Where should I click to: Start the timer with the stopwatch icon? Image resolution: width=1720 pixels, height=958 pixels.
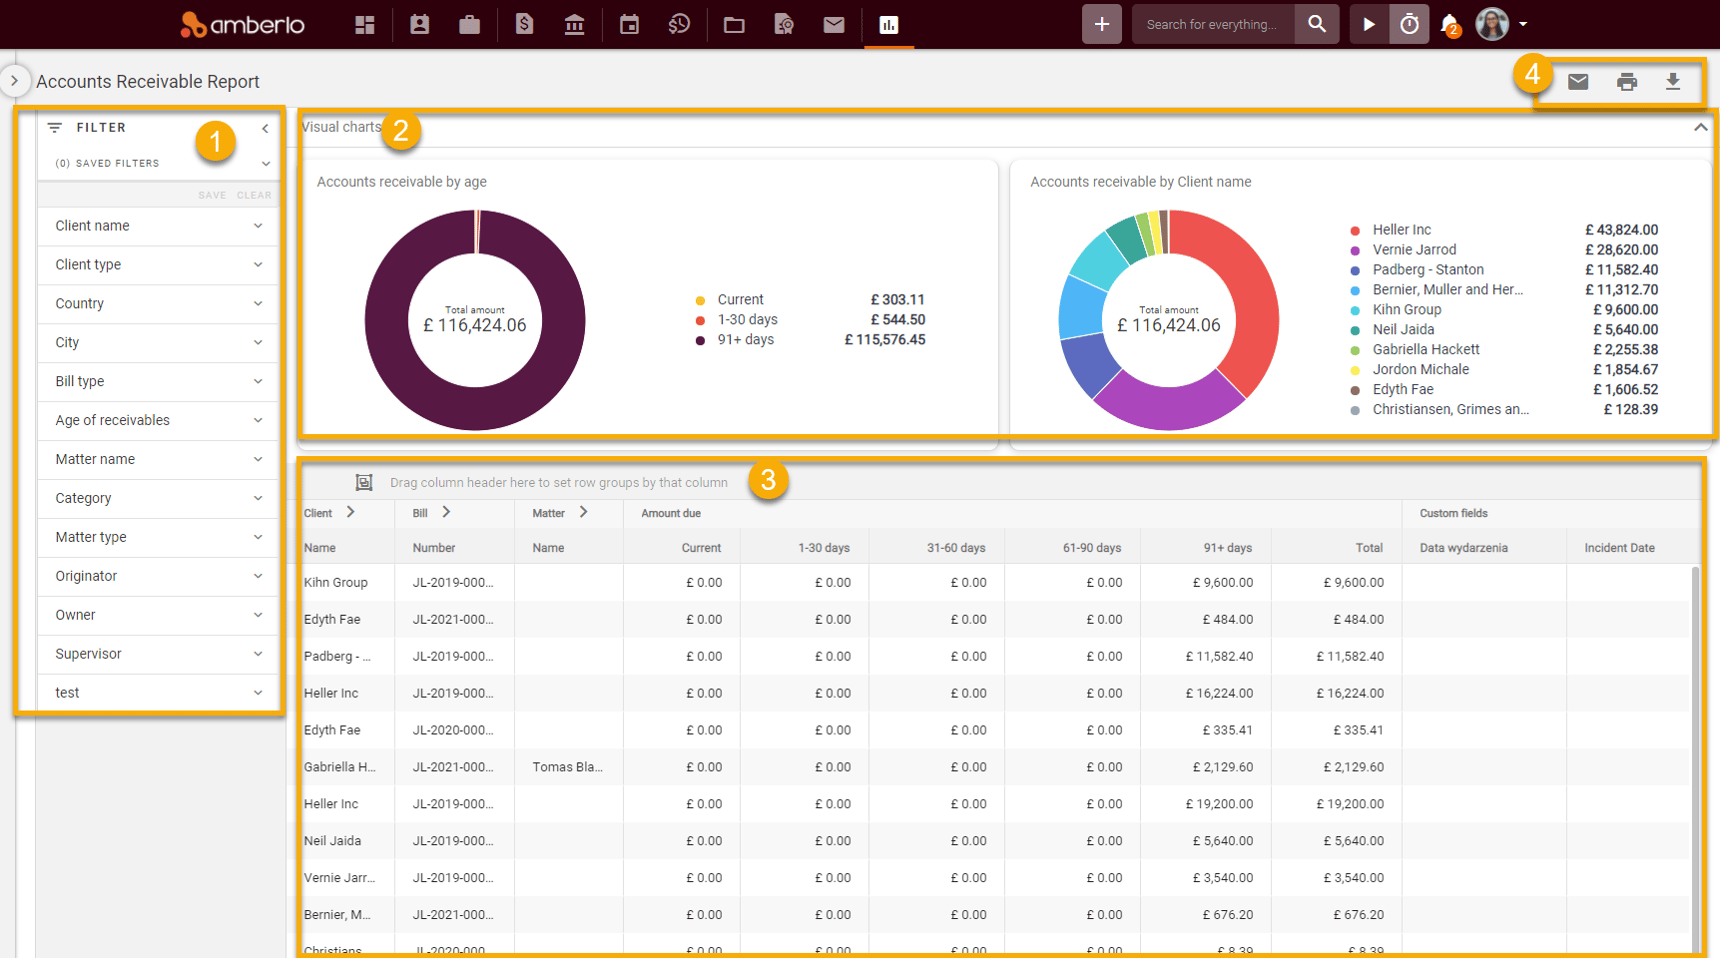(1409, 24)
